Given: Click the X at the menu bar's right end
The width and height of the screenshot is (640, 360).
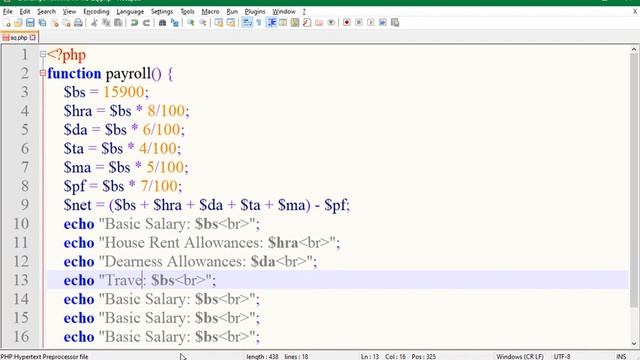Looking at the screenshot, I should (635, 11).
